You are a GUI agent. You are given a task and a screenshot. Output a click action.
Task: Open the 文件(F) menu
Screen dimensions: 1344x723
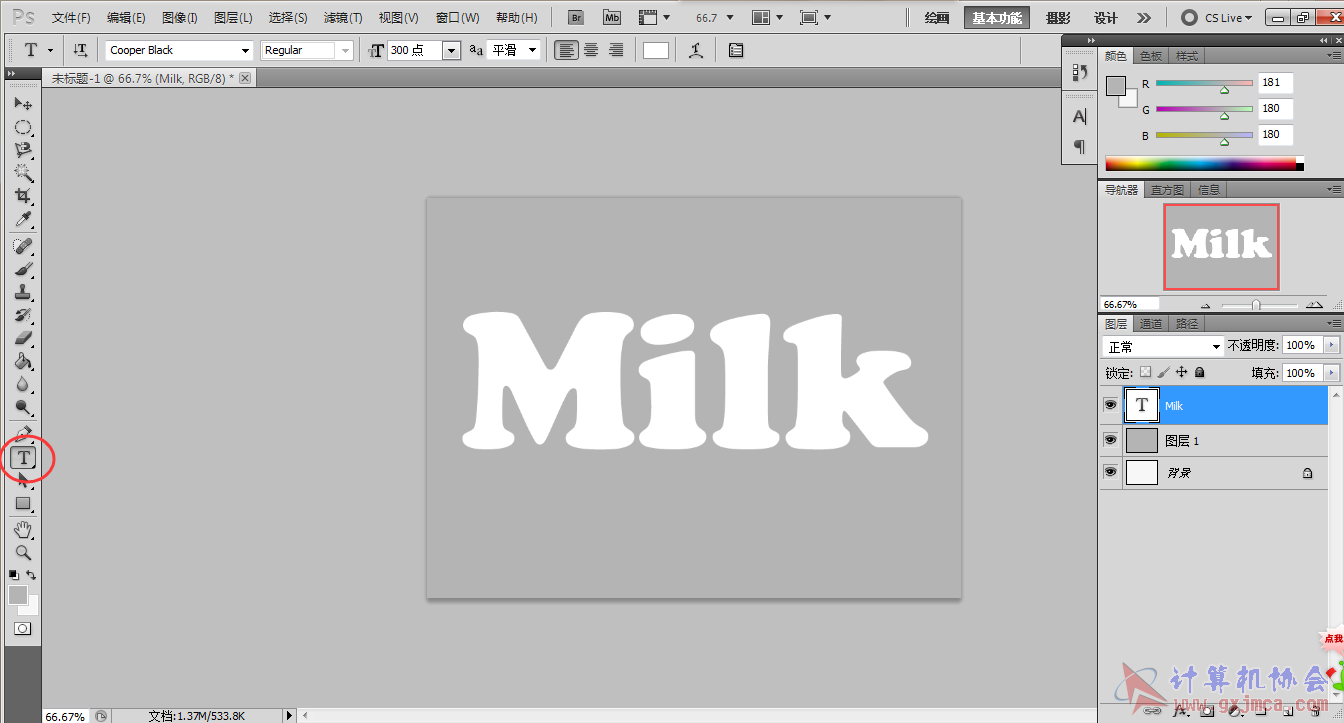tap(71, 18)
